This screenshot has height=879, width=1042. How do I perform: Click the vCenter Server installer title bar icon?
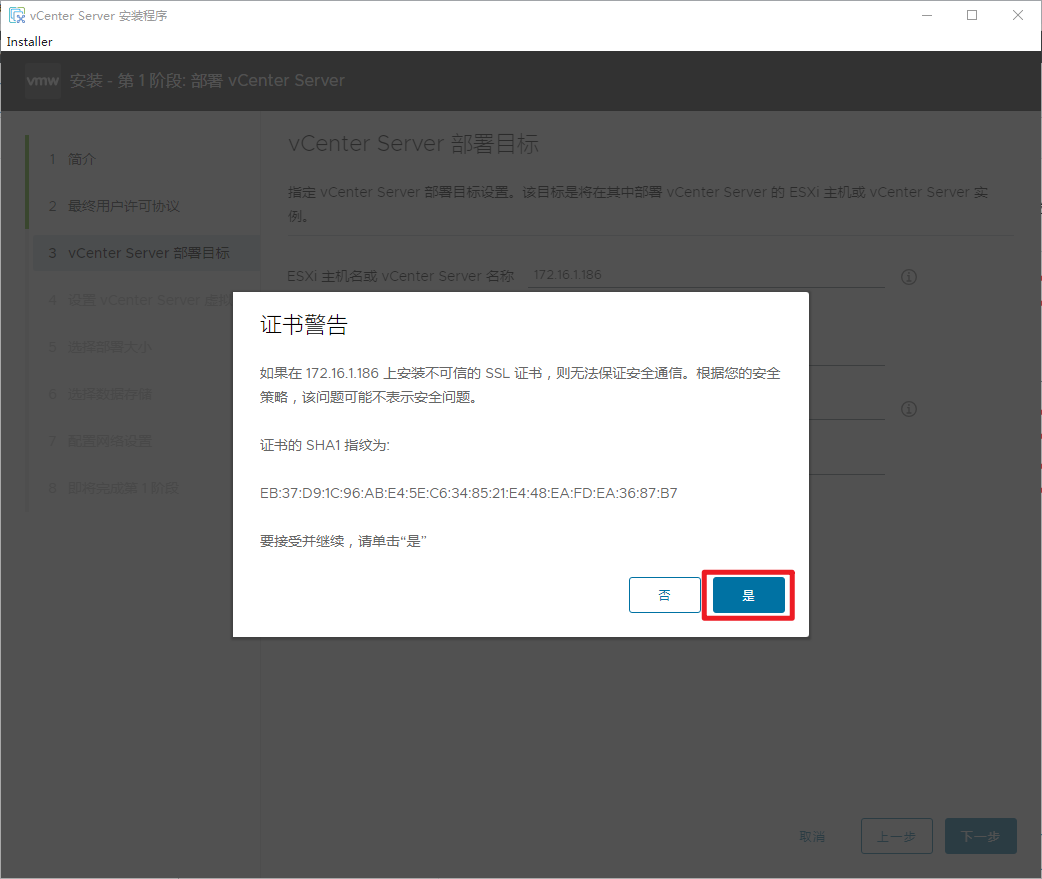coord(17,15)
